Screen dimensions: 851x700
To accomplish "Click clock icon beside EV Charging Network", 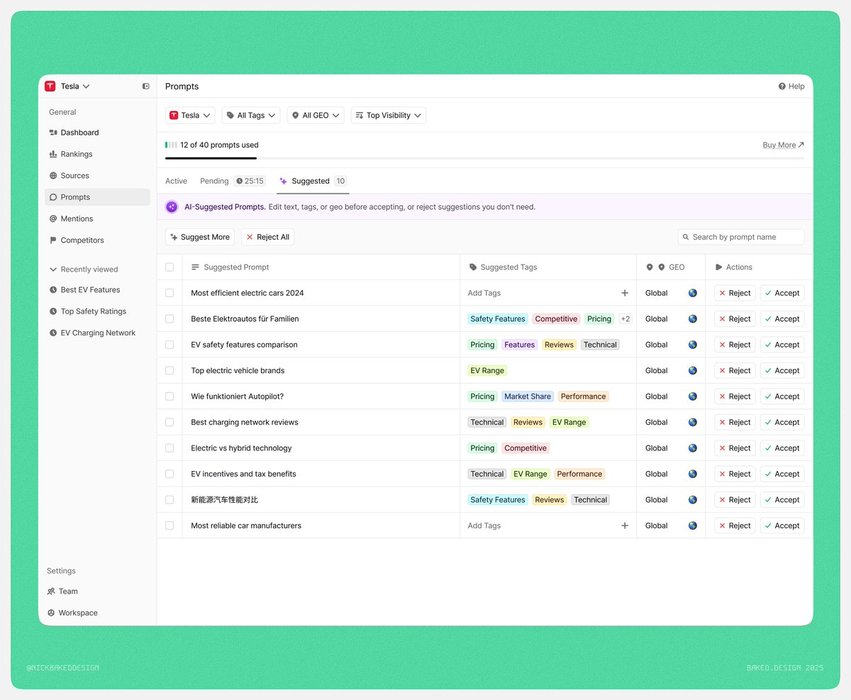I will tap(53, 333).
